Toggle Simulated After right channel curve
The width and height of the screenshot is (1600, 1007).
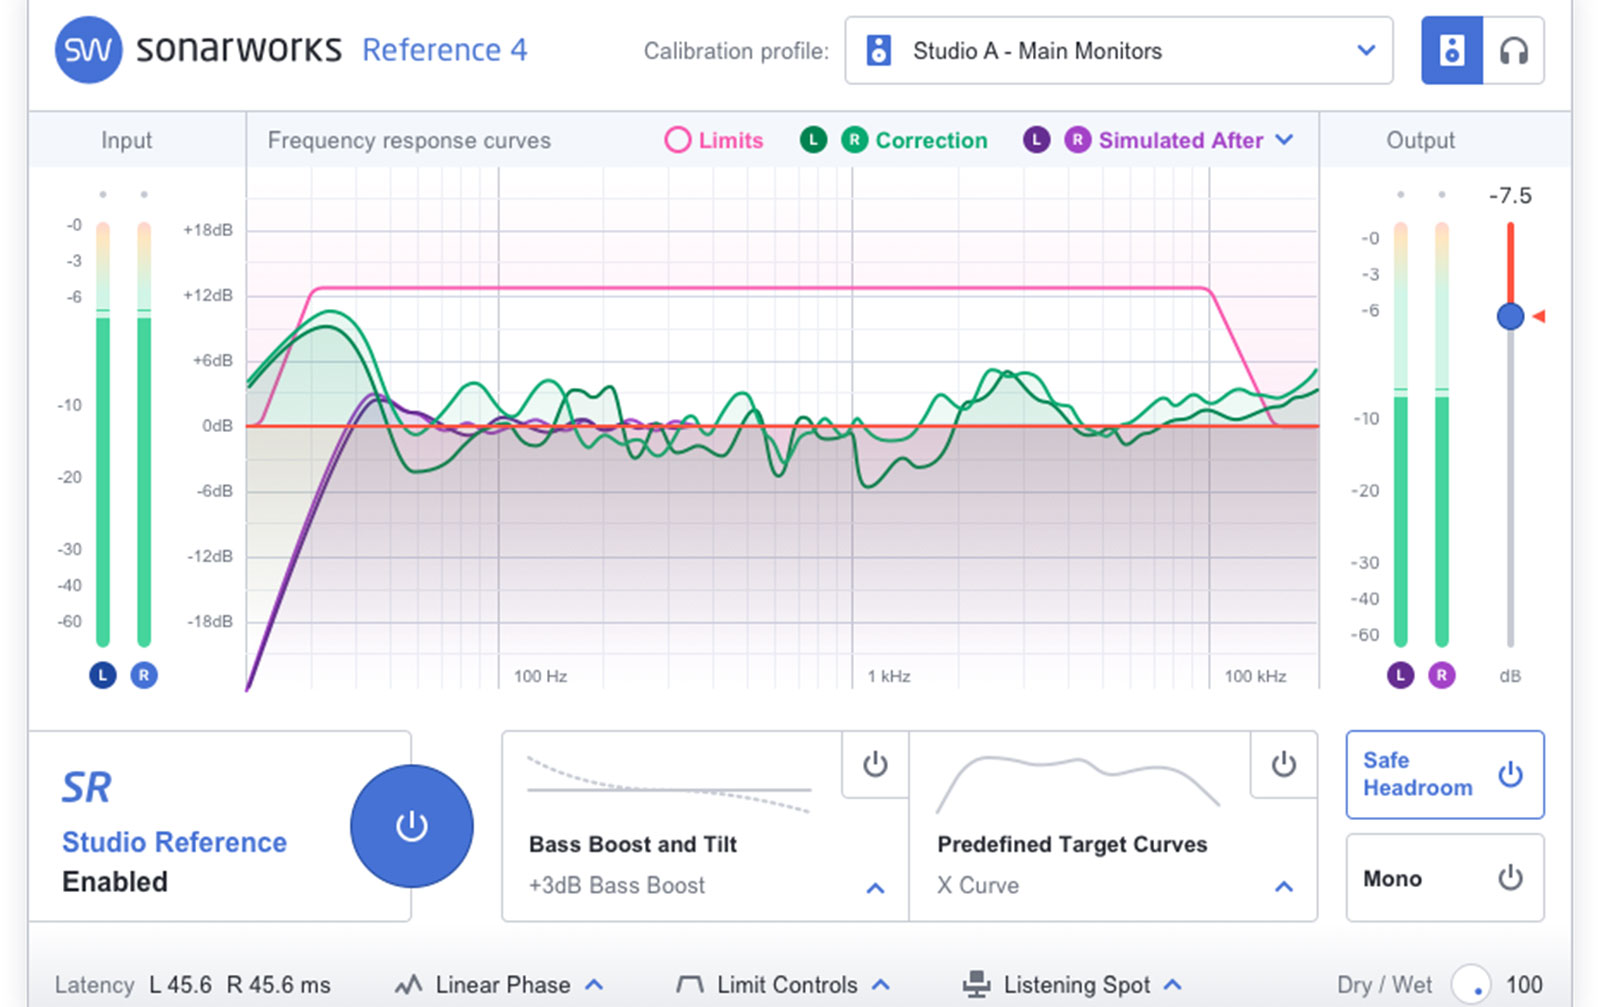pos(1077,140)
